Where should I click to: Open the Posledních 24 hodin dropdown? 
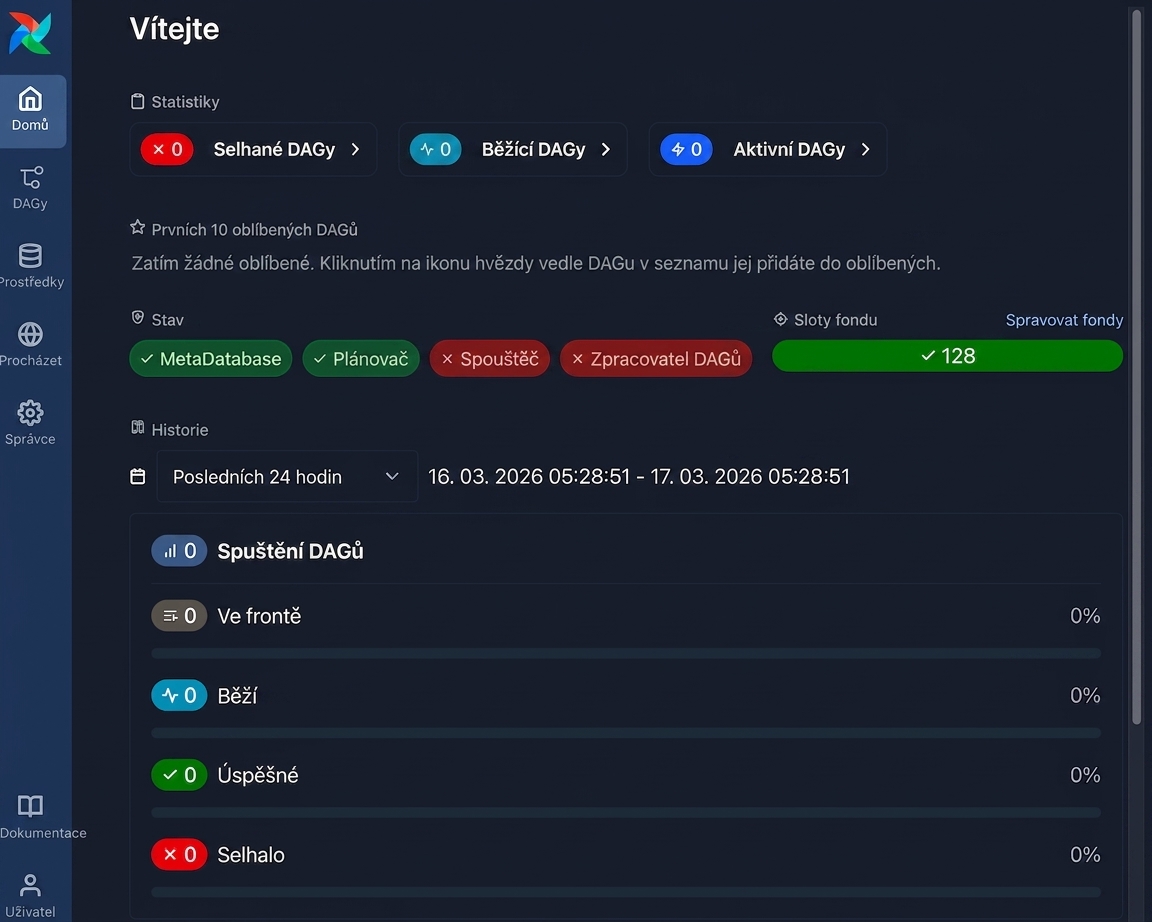pos(287,477)
